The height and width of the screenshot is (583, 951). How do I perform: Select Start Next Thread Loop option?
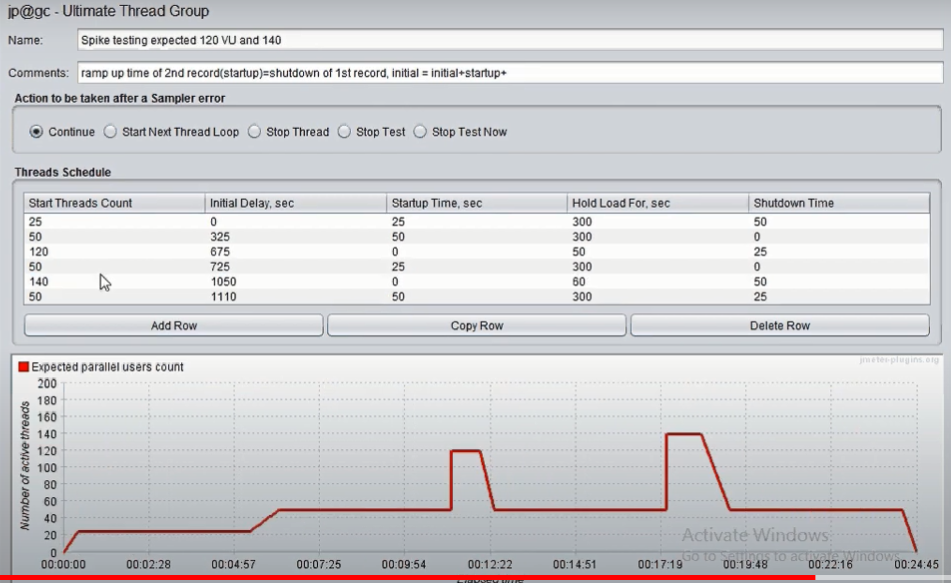point(110,132)
